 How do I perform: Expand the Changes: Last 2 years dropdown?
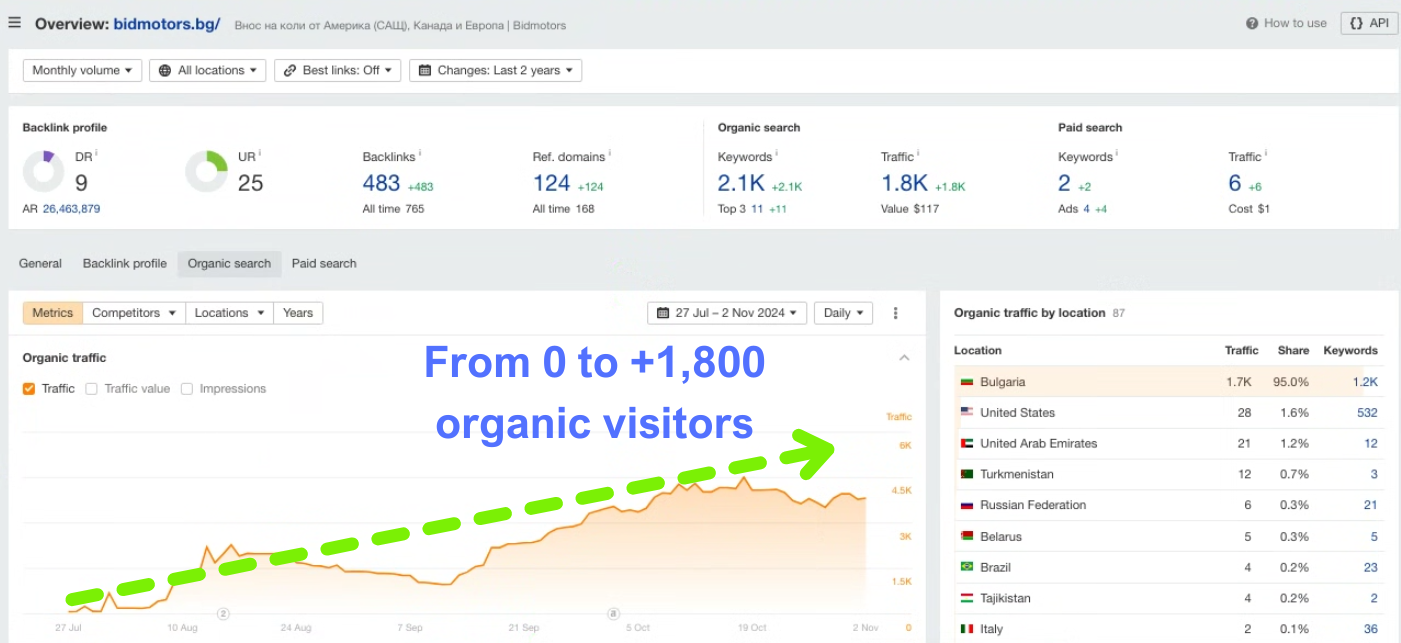495,70
